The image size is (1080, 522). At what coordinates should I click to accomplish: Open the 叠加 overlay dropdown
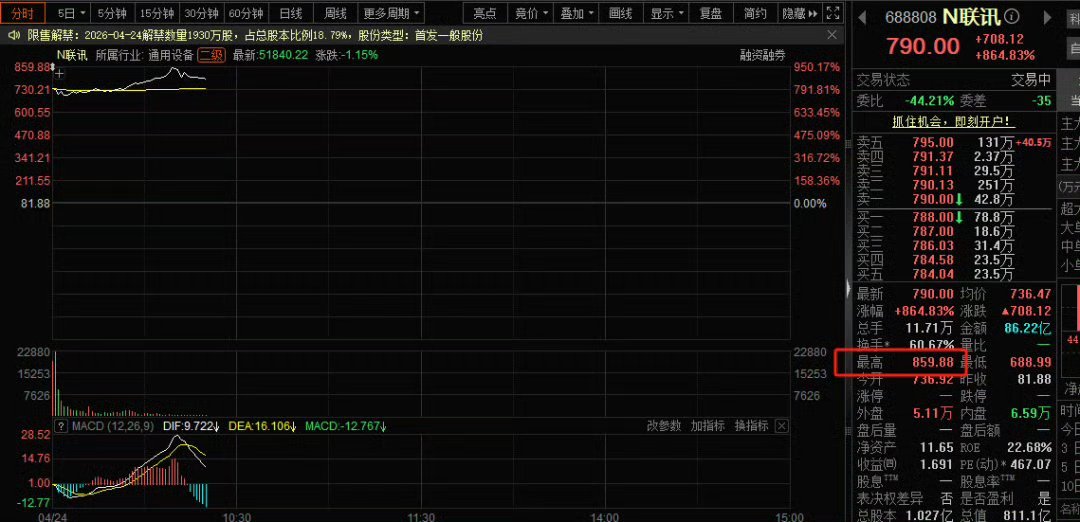pos(577,13)
